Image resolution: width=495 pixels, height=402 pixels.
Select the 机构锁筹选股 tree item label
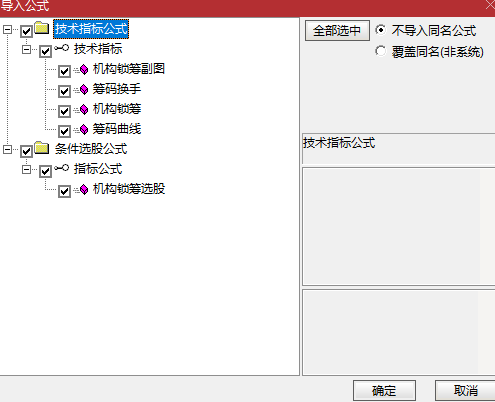coord(129,189)
